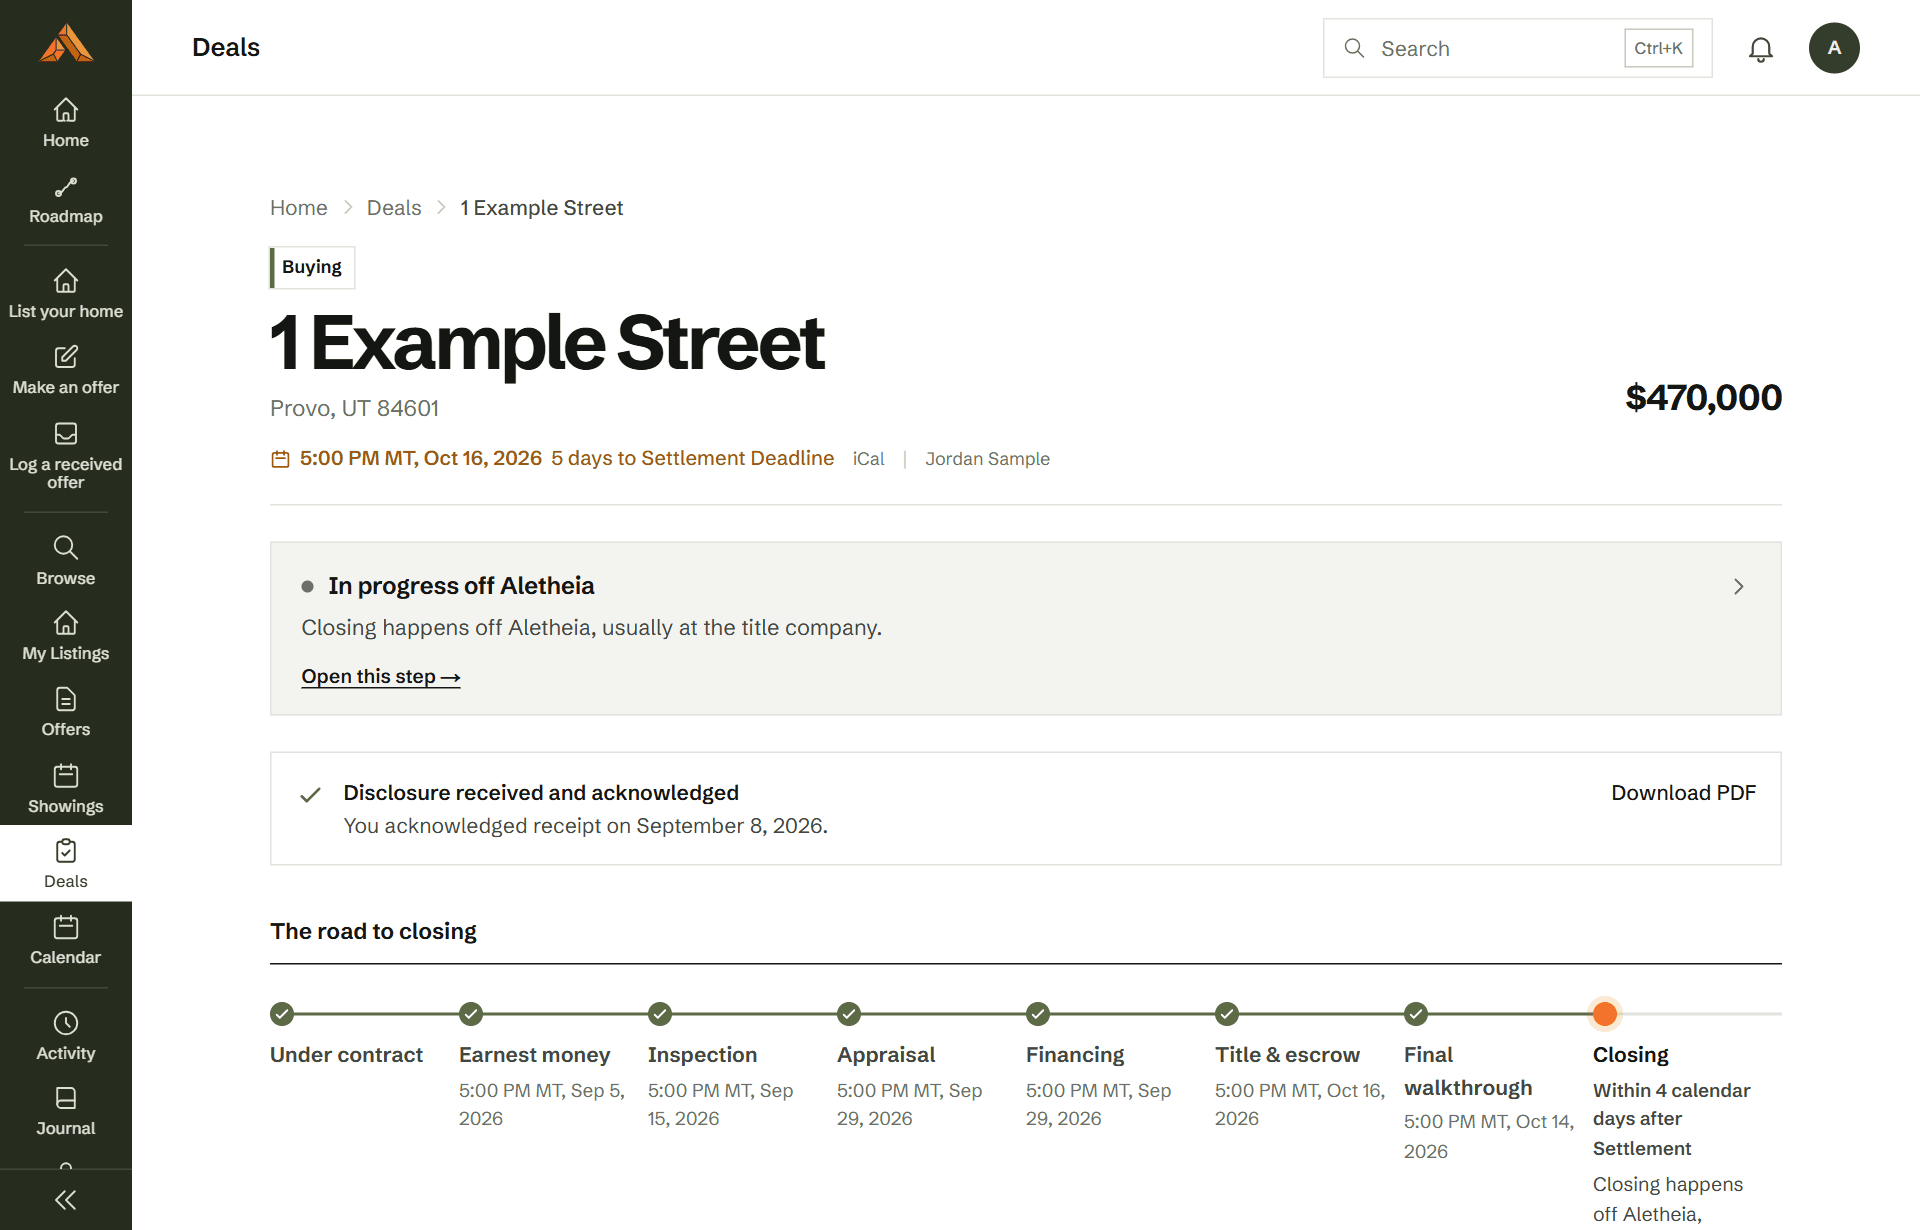Click Open this step link
The width and height of the screenshot is (1920, 1230).
tap(381, 677)
